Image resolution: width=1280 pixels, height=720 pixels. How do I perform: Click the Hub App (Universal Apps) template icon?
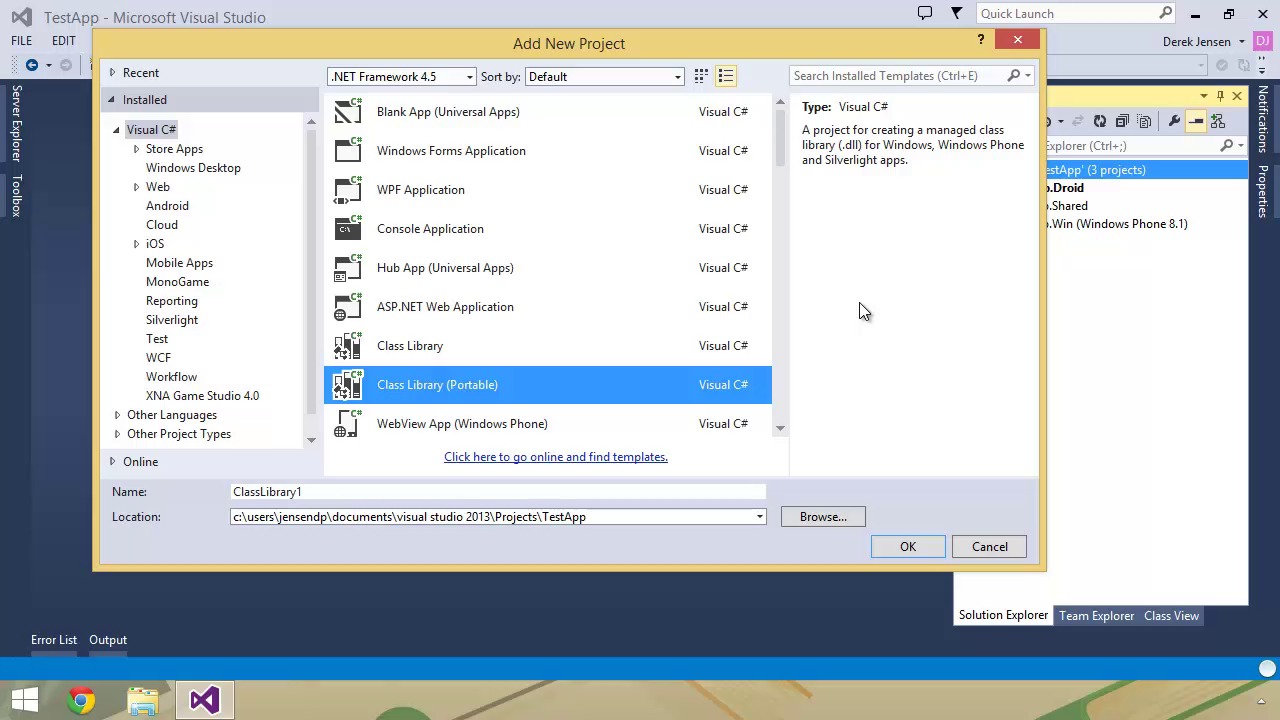pyautogui.click(x=347, y=267)
